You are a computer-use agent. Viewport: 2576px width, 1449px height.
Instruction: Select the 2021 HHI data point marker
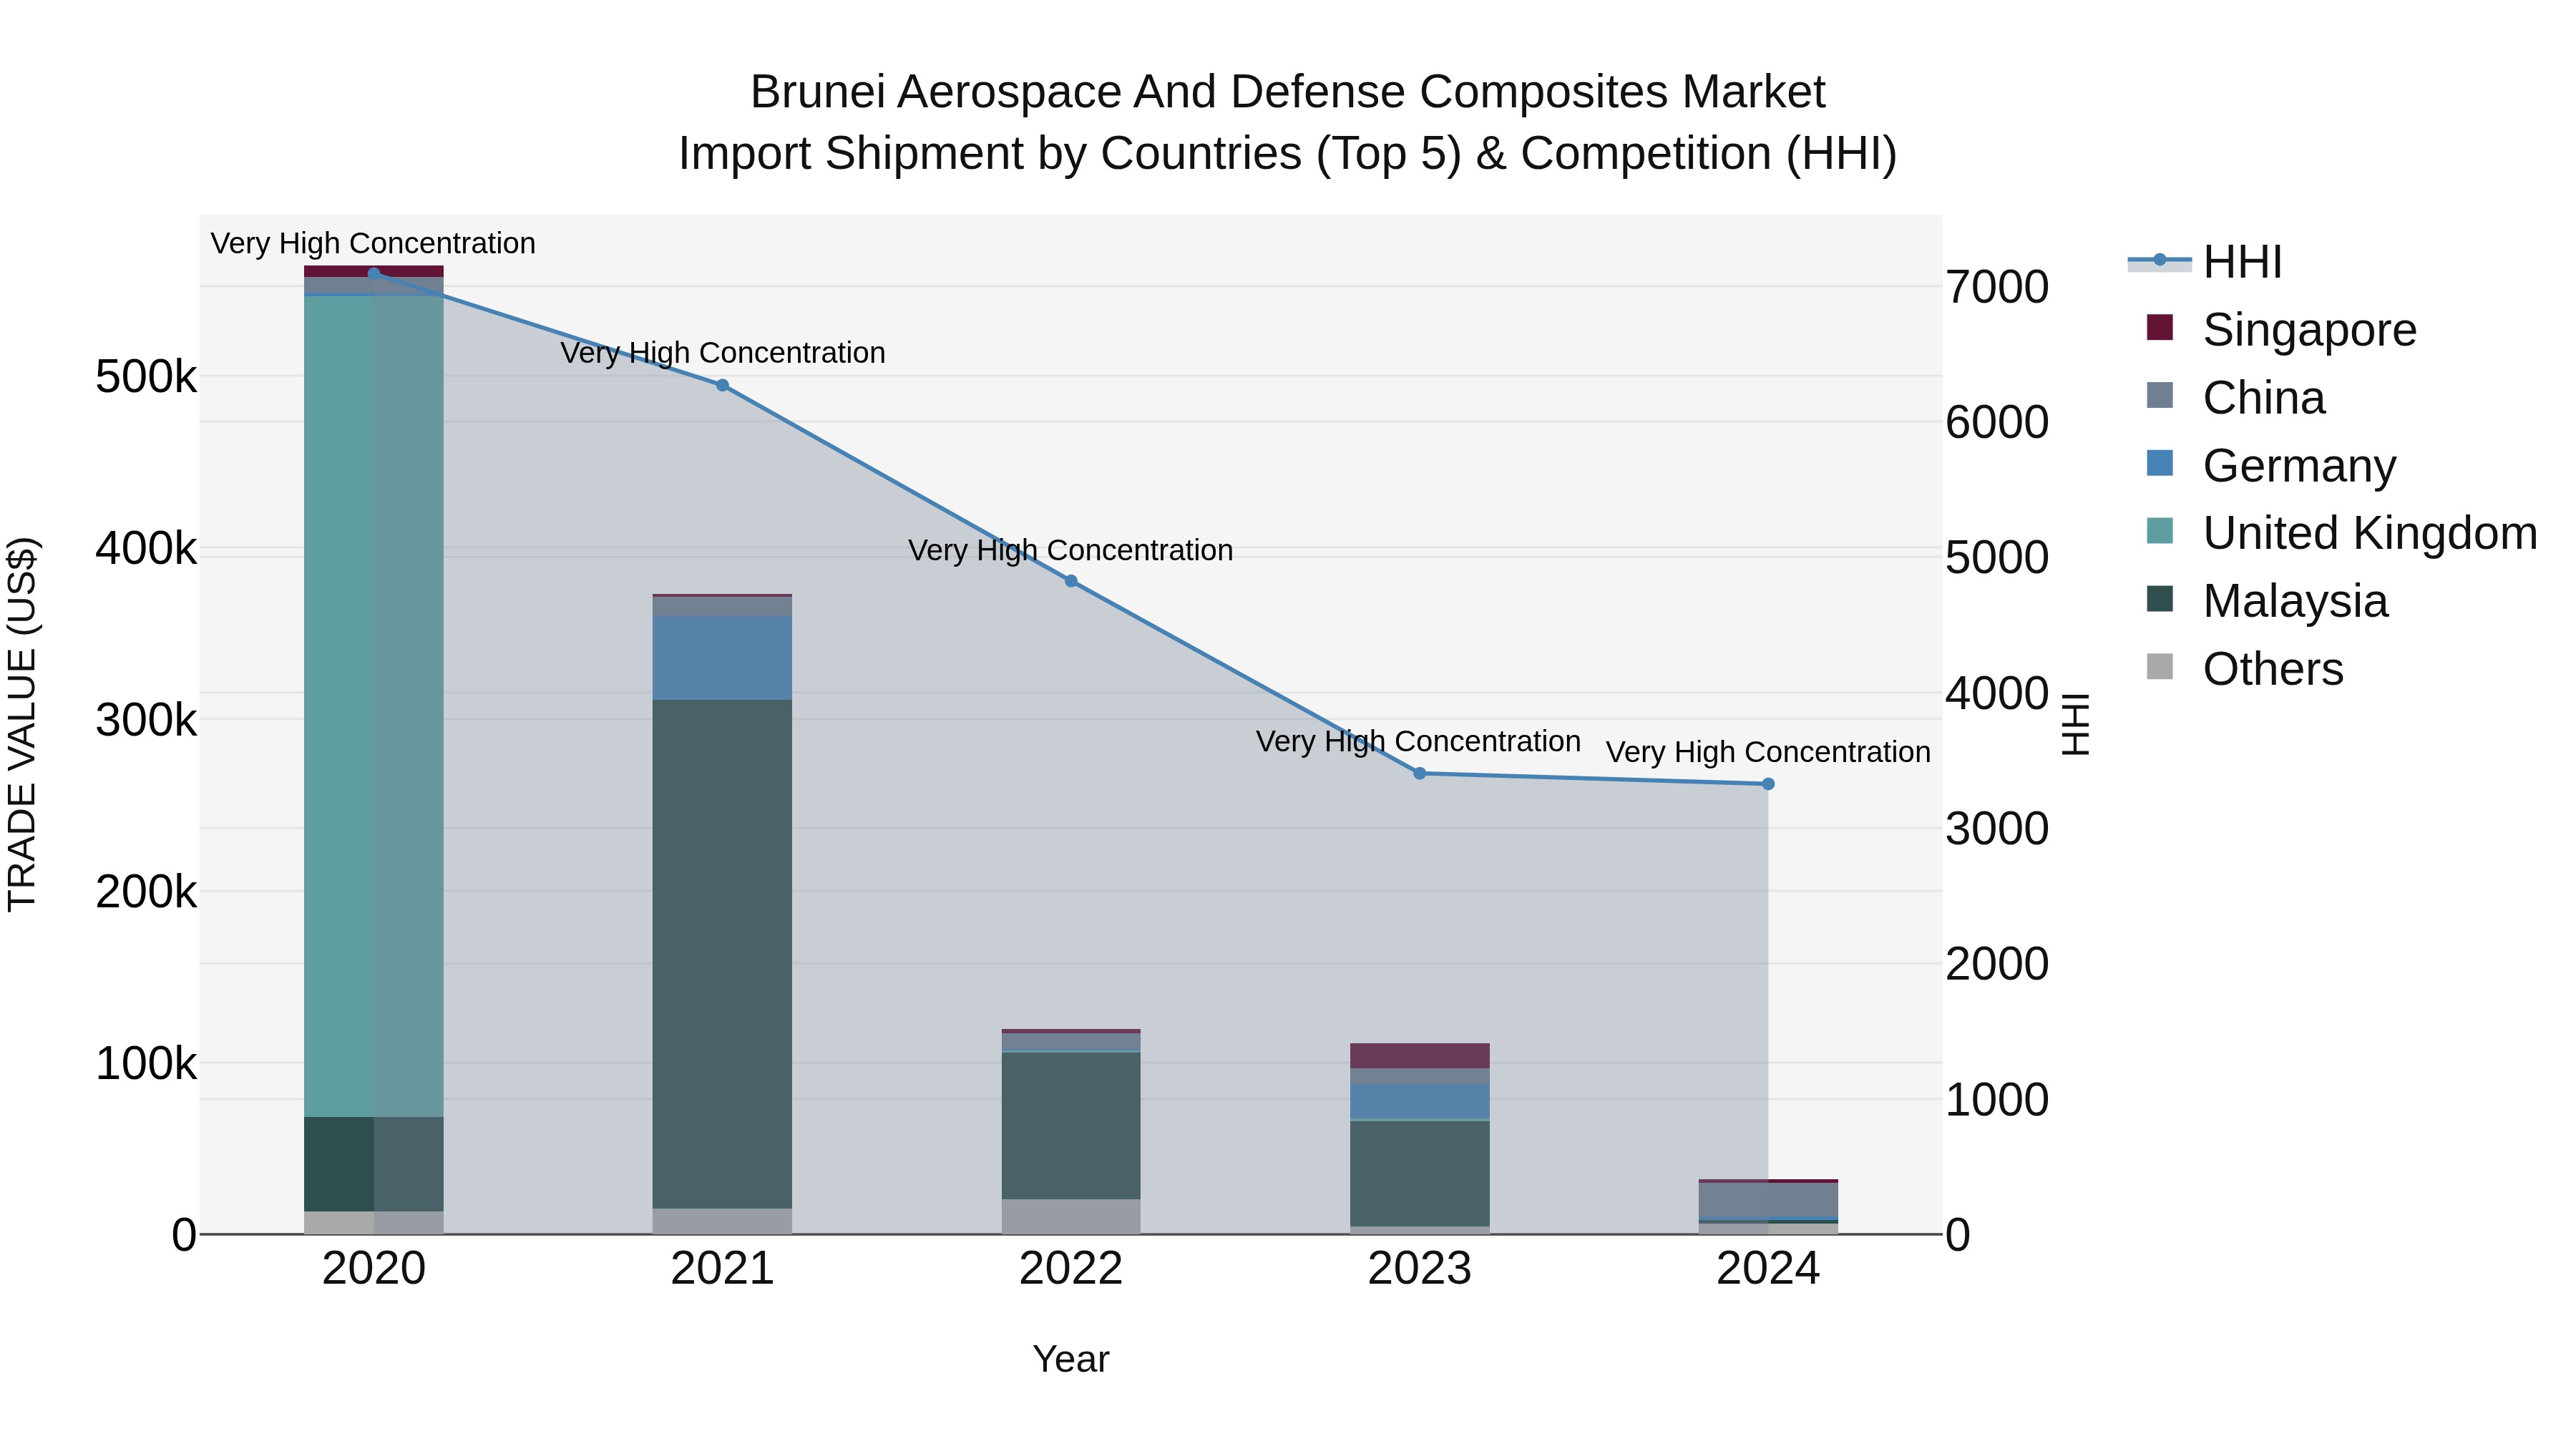[722, 385]
